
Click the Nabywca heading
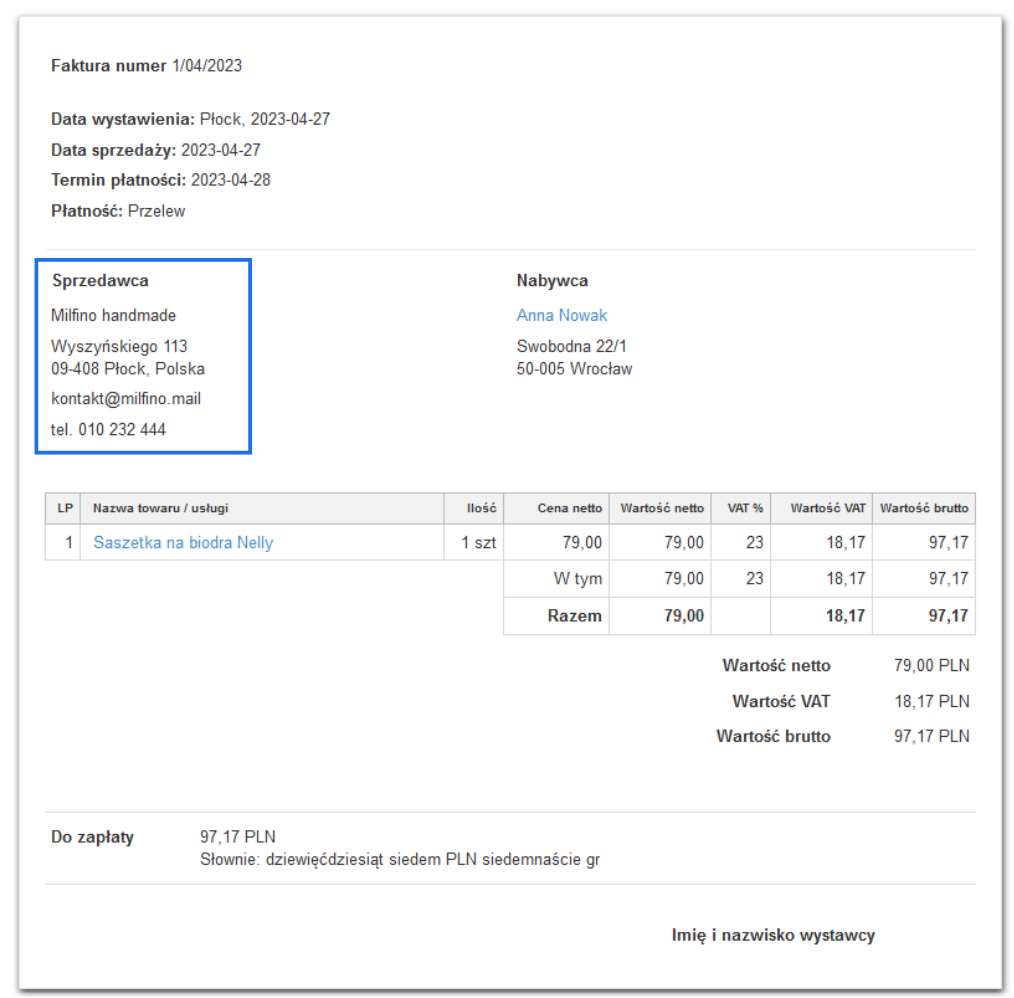pos(552,280)
